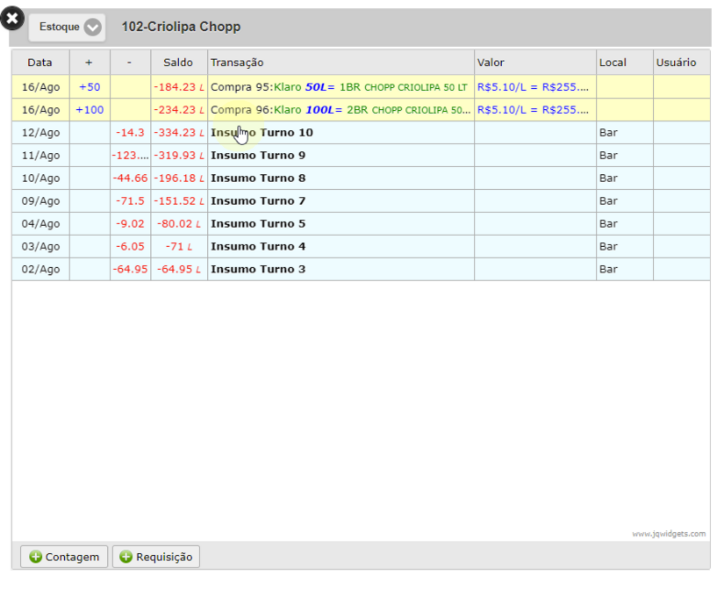Click the -71 L saldo cell
Viewport: 720px width, 600px height.
coord(179,247)
